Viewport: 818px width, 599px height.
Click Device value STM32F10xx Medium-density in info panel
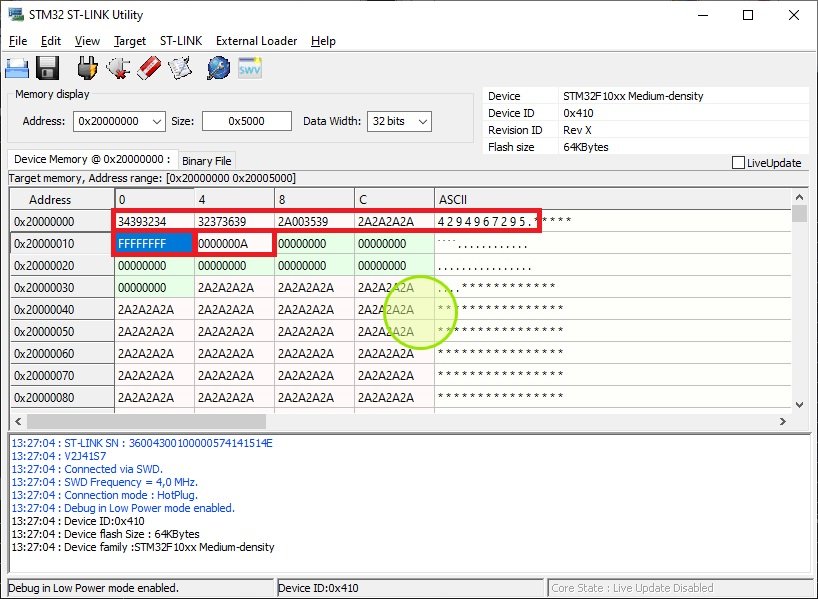click(x=633, y=96)
